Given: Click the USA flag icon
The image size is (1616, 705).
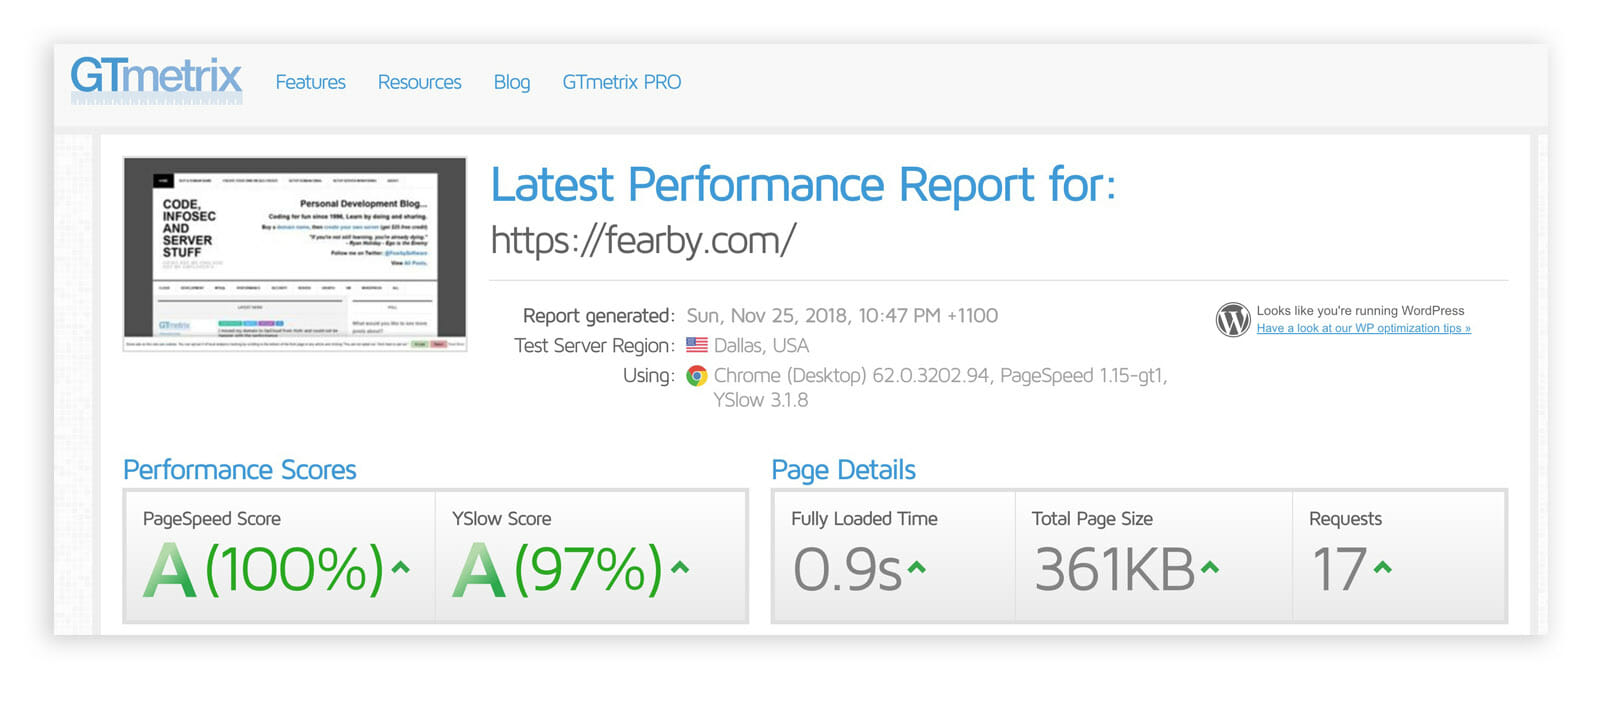Looking at the screenshot, I should (696, 345).
